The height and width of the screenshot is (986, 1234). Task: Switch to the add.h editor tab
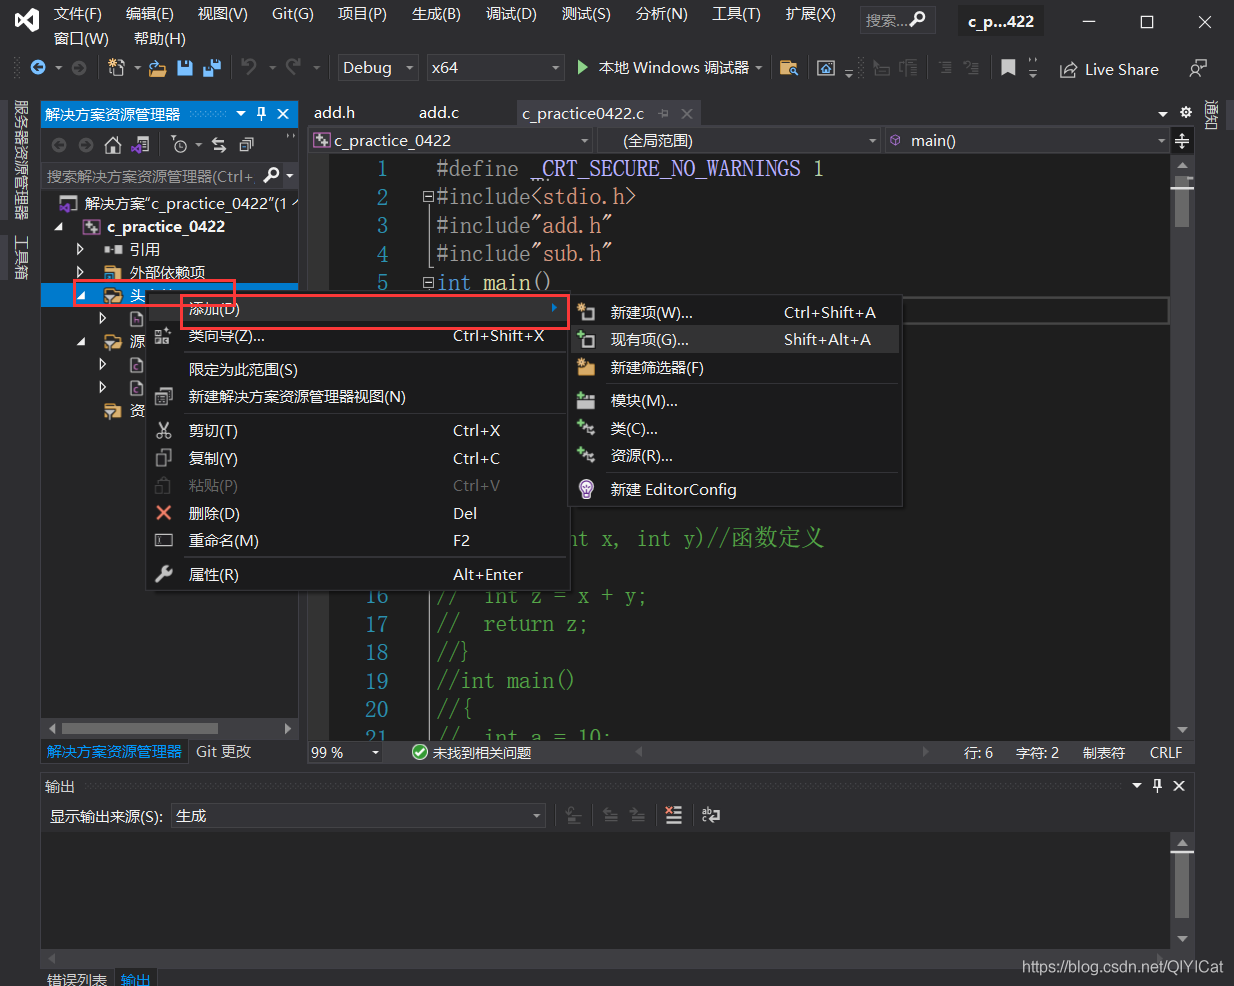[x=334, y=113]
